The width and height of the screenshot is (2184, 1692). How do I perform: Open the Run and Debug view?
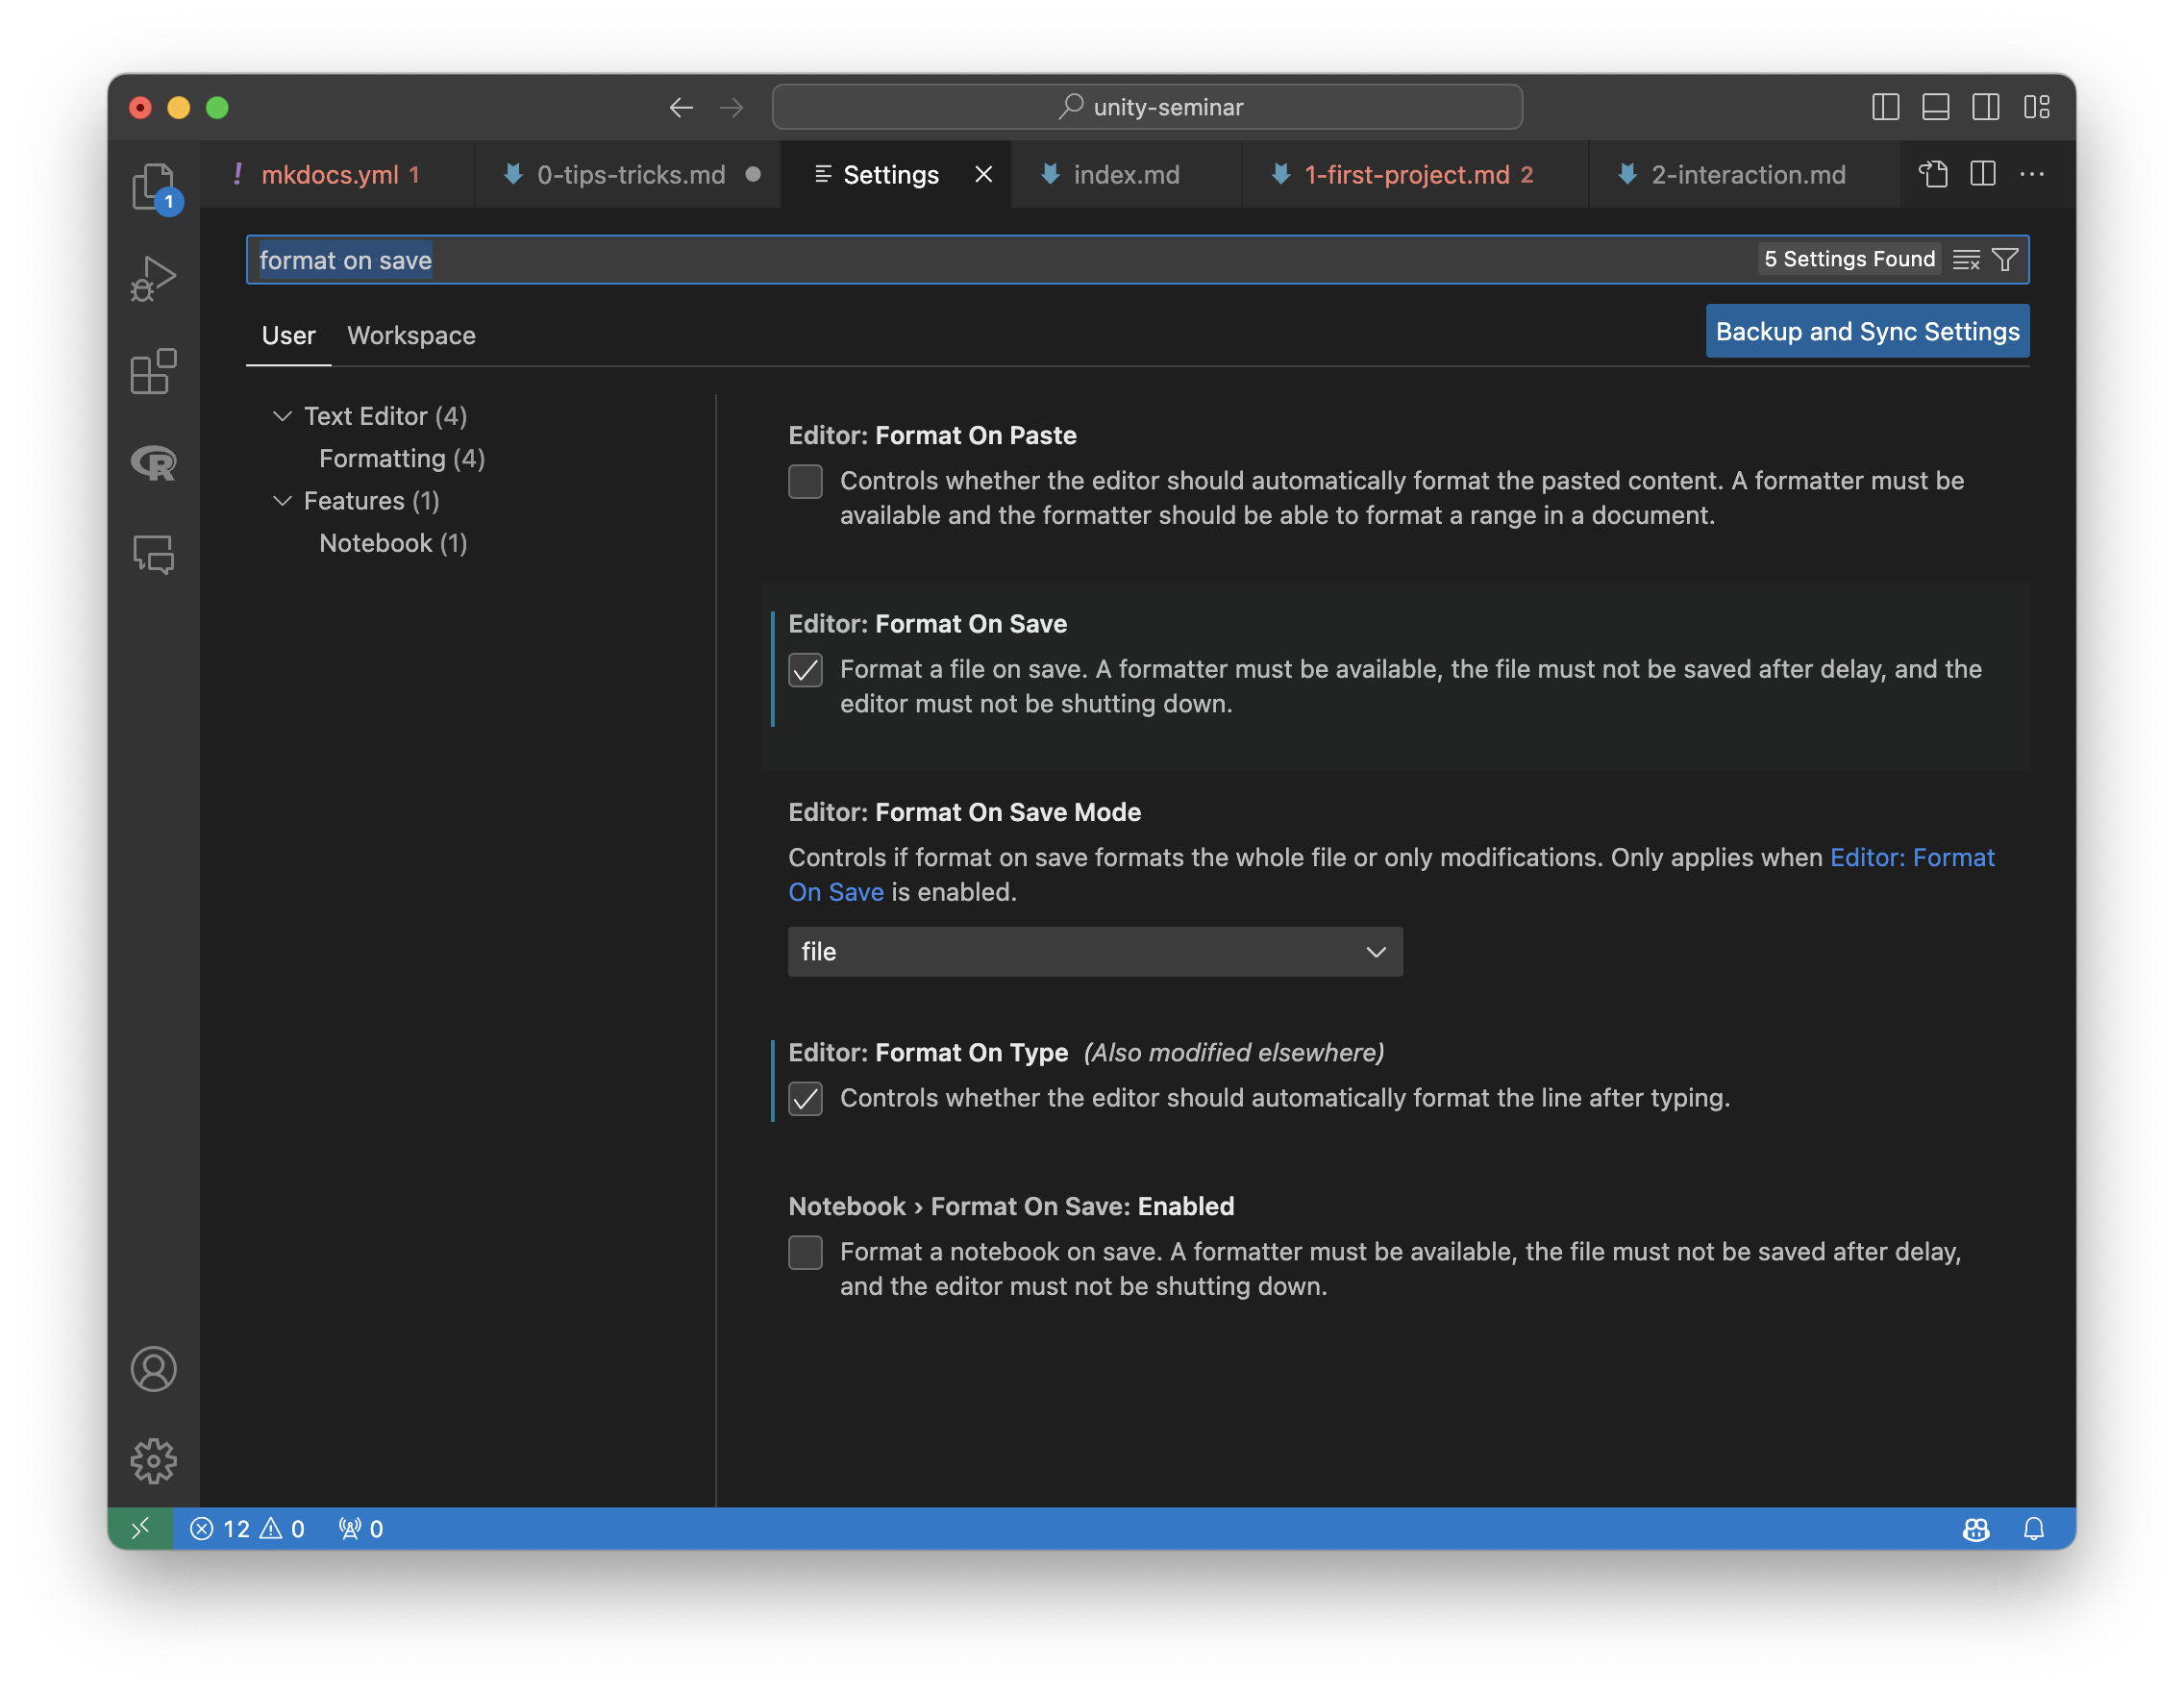(x=153, y=279)
